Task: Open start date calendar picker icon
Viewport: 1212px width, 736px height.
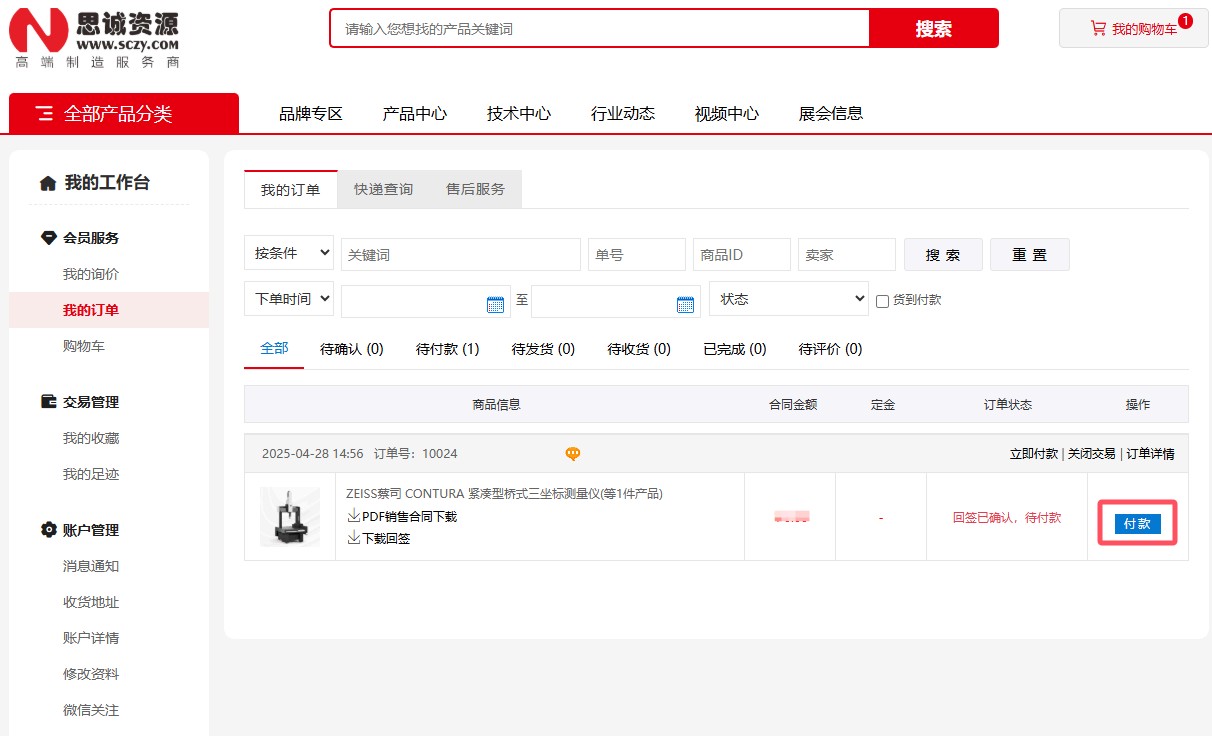Action: pos(495,304)
